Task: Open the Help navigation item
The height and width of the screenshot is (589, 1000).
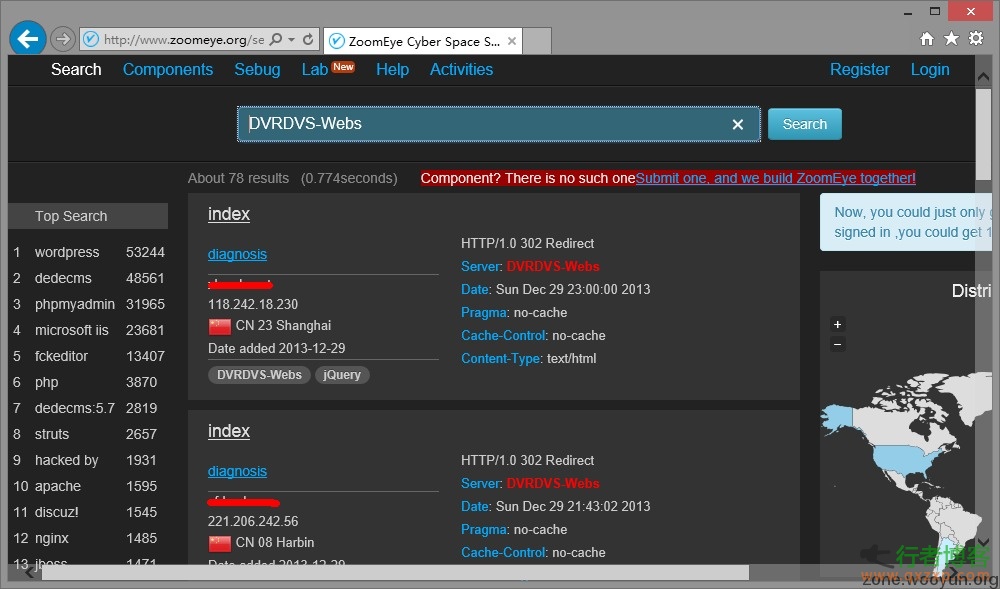Action: click(392, 69)
